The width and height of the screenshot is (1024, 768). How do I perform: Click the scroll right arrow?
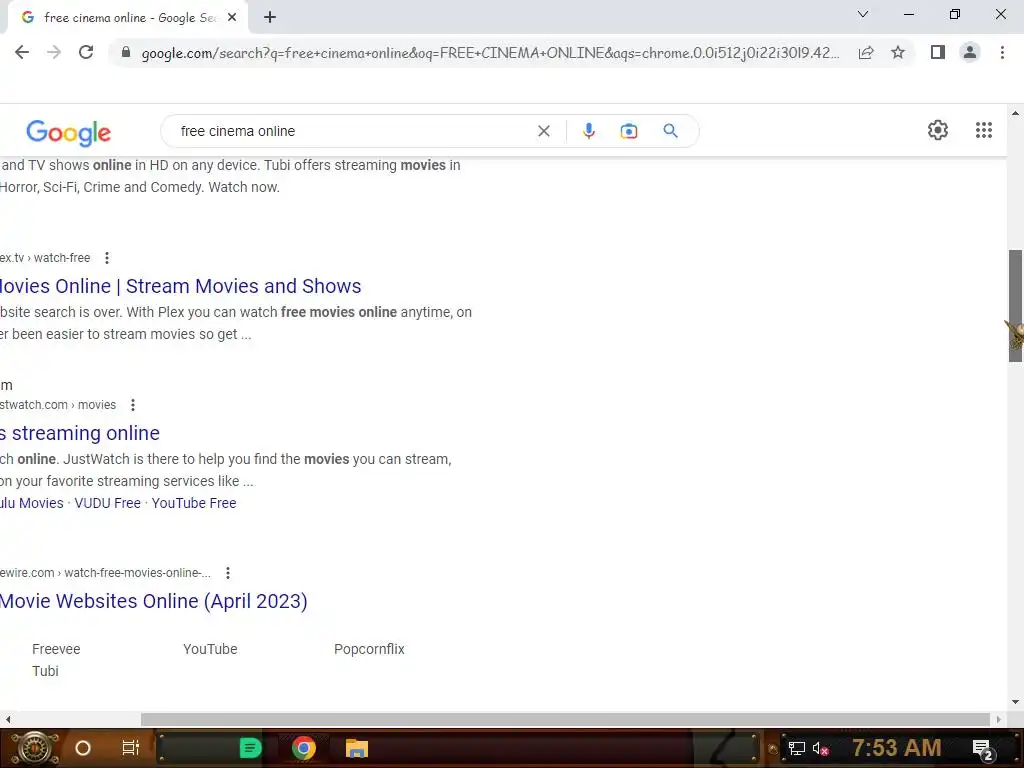[x=998, y=719]
